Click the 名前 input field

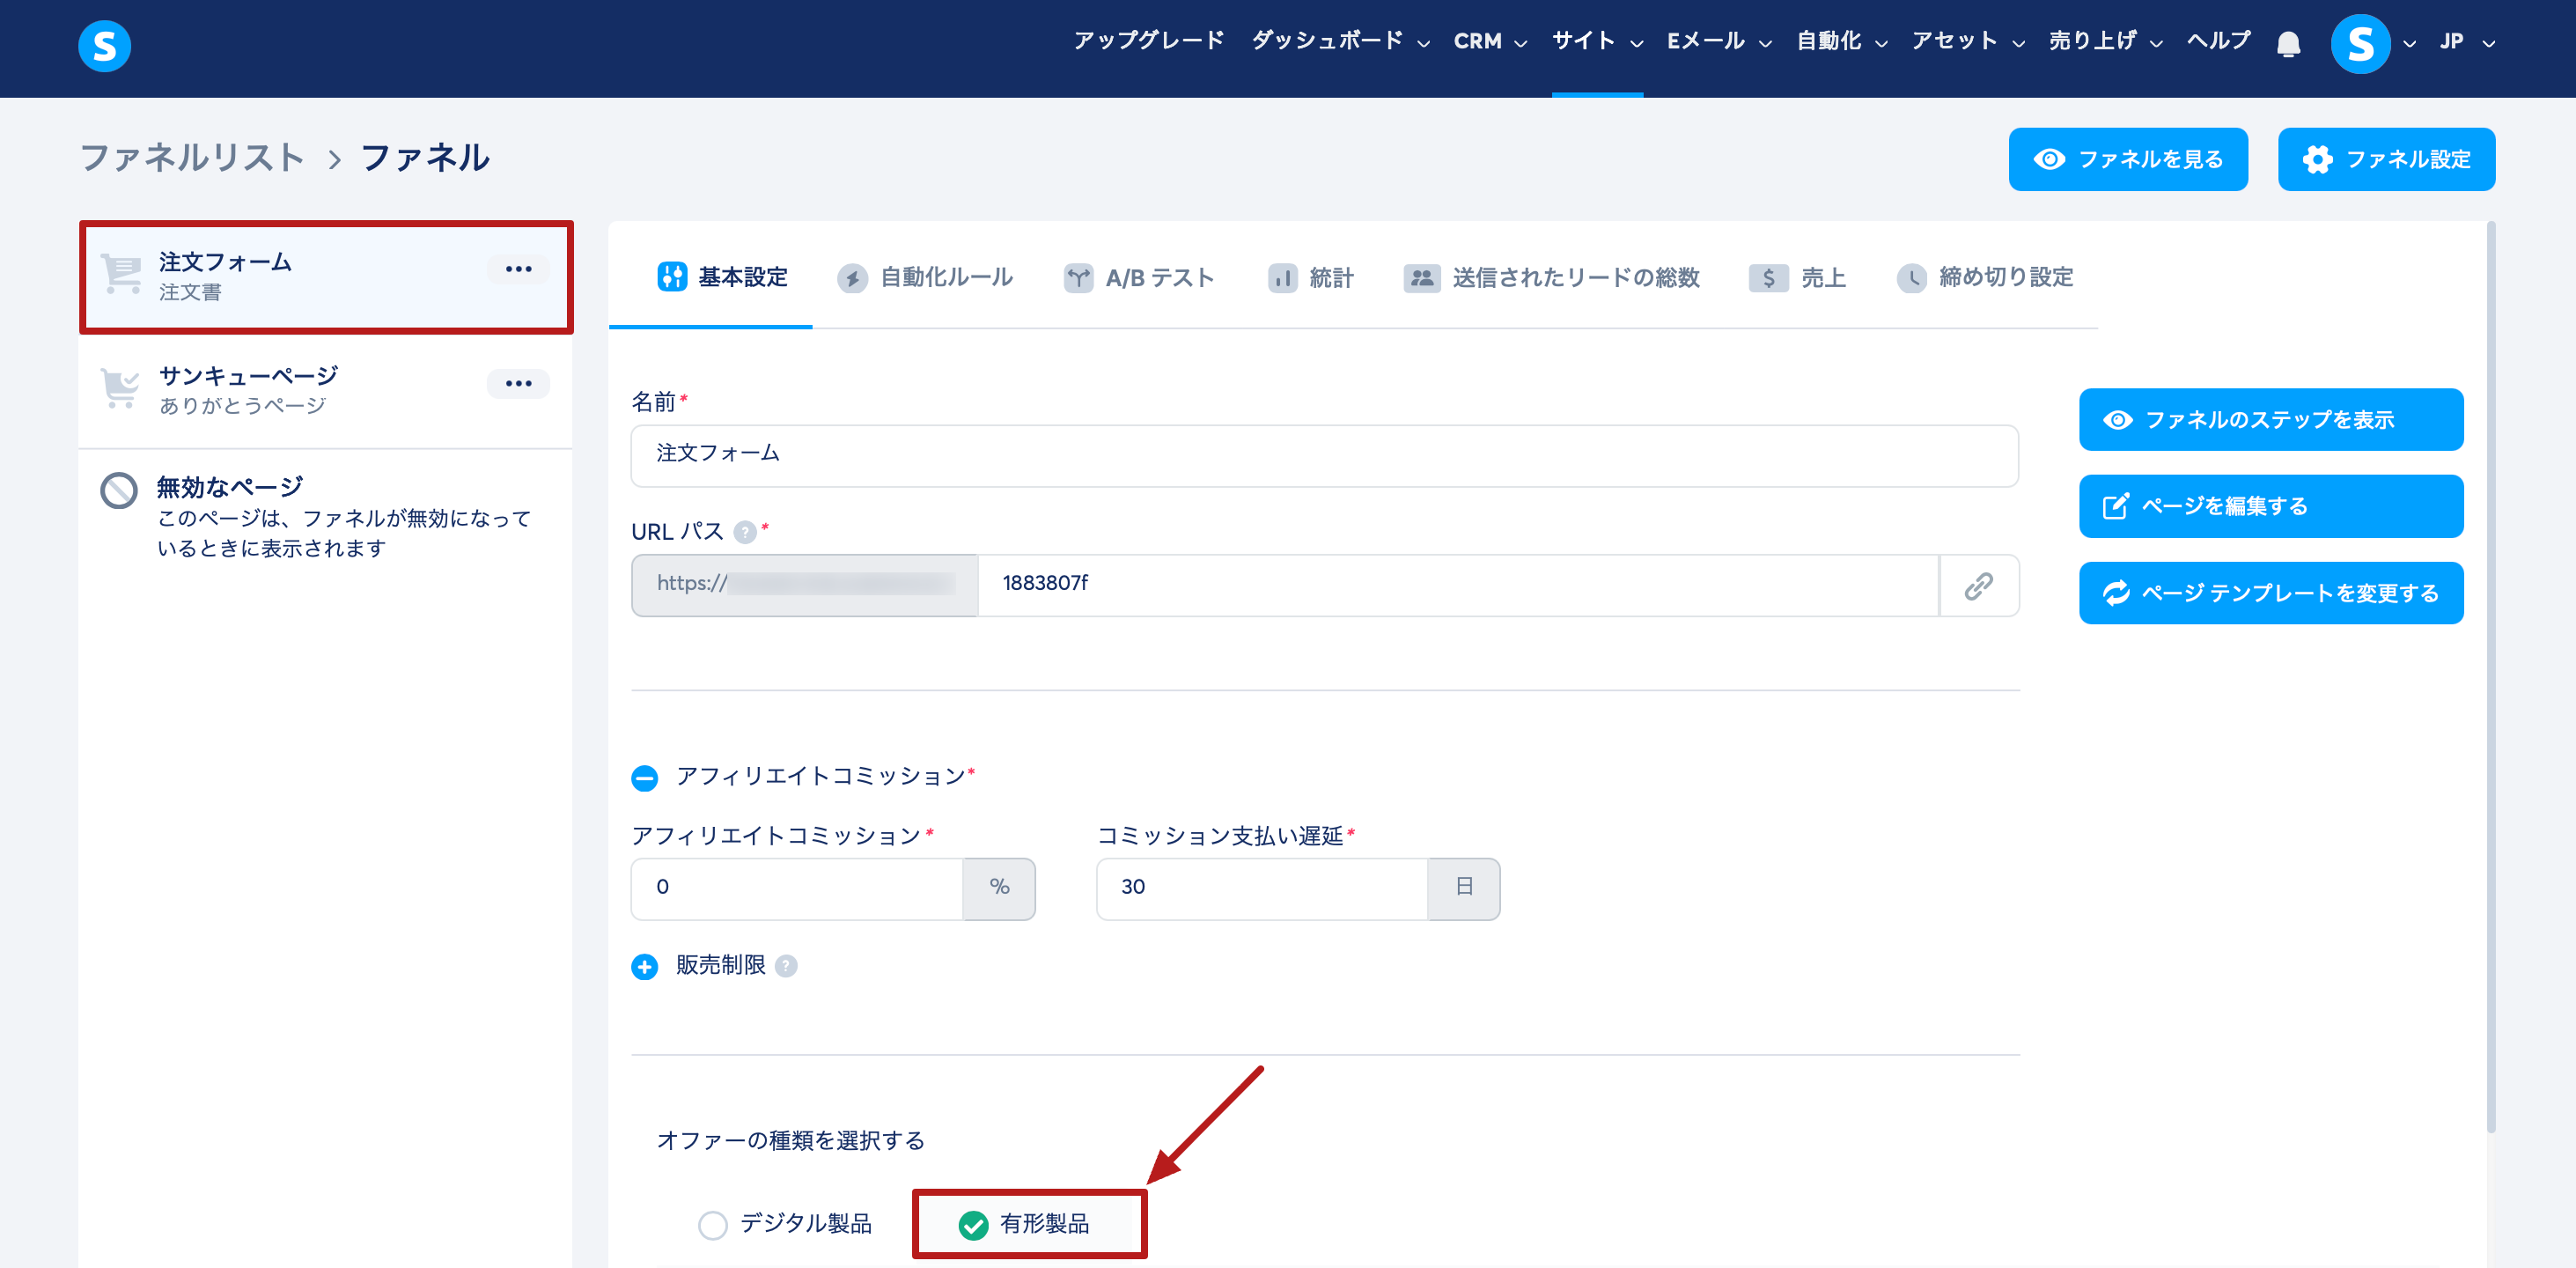1323,456
